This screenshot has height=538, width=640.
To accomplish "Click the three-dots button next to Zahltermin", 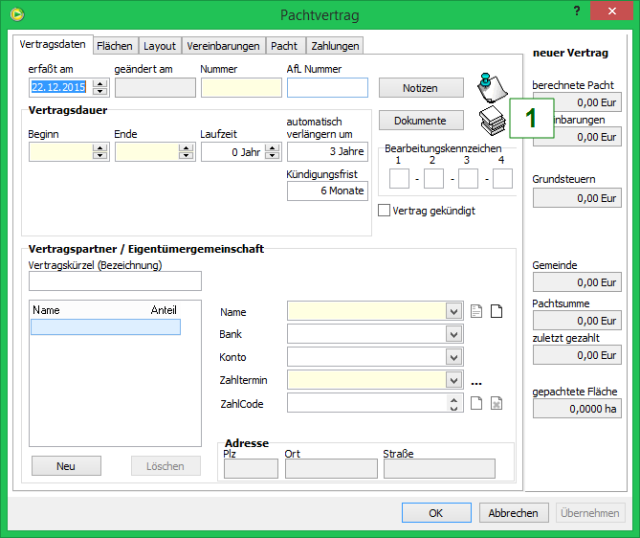I will pos(476,381).
